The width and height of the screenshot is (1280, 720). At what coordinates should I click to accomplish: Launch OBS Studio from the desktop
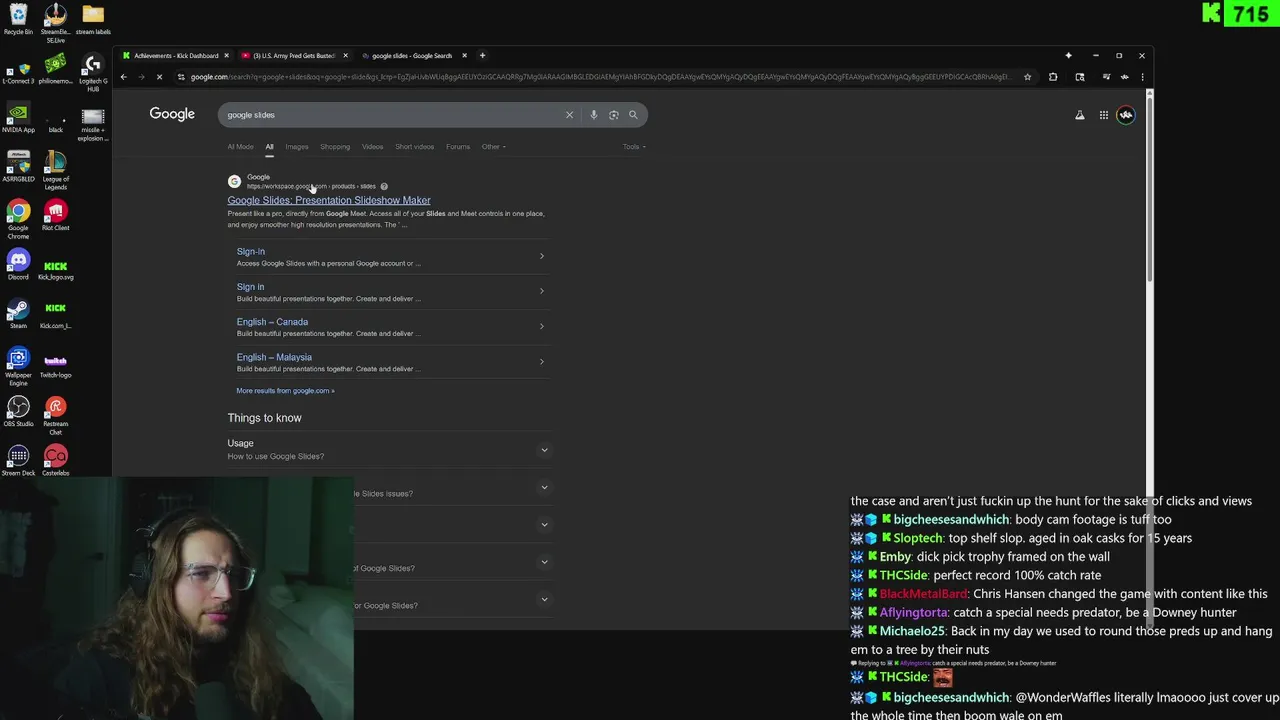tap(18, 411)
